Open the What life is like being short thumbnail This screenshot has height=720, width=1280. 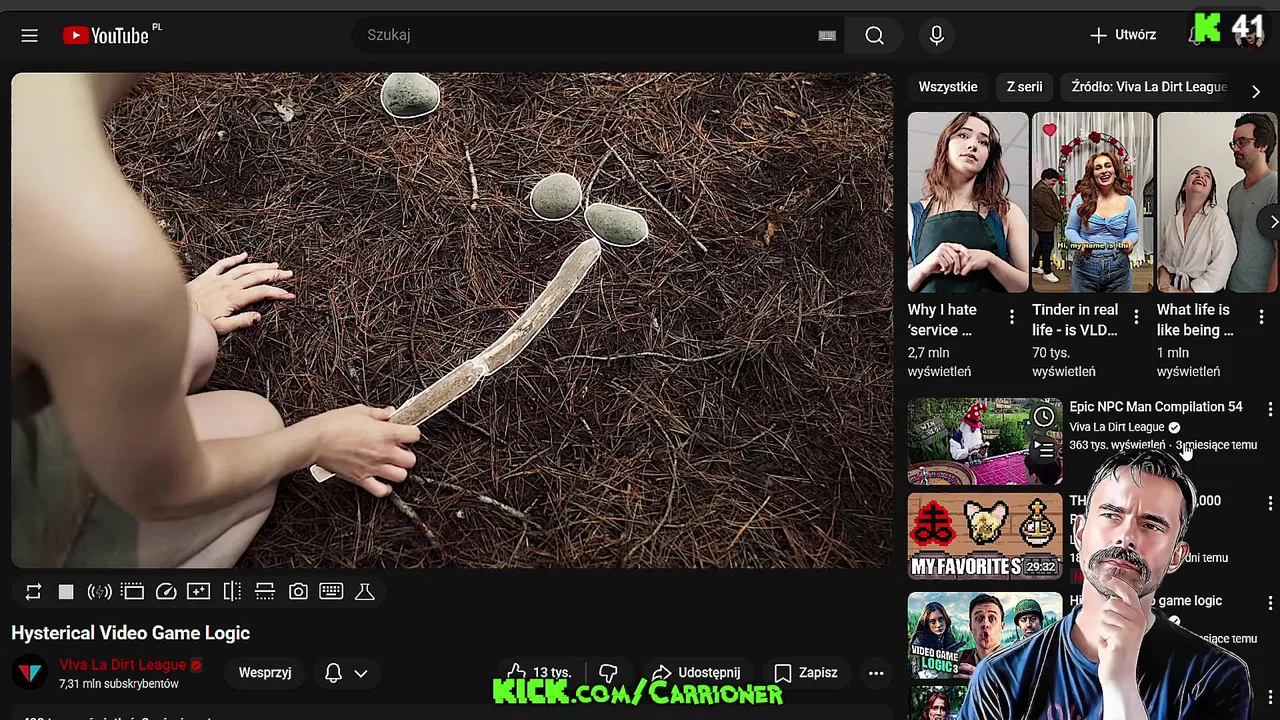coord(1217,202)
